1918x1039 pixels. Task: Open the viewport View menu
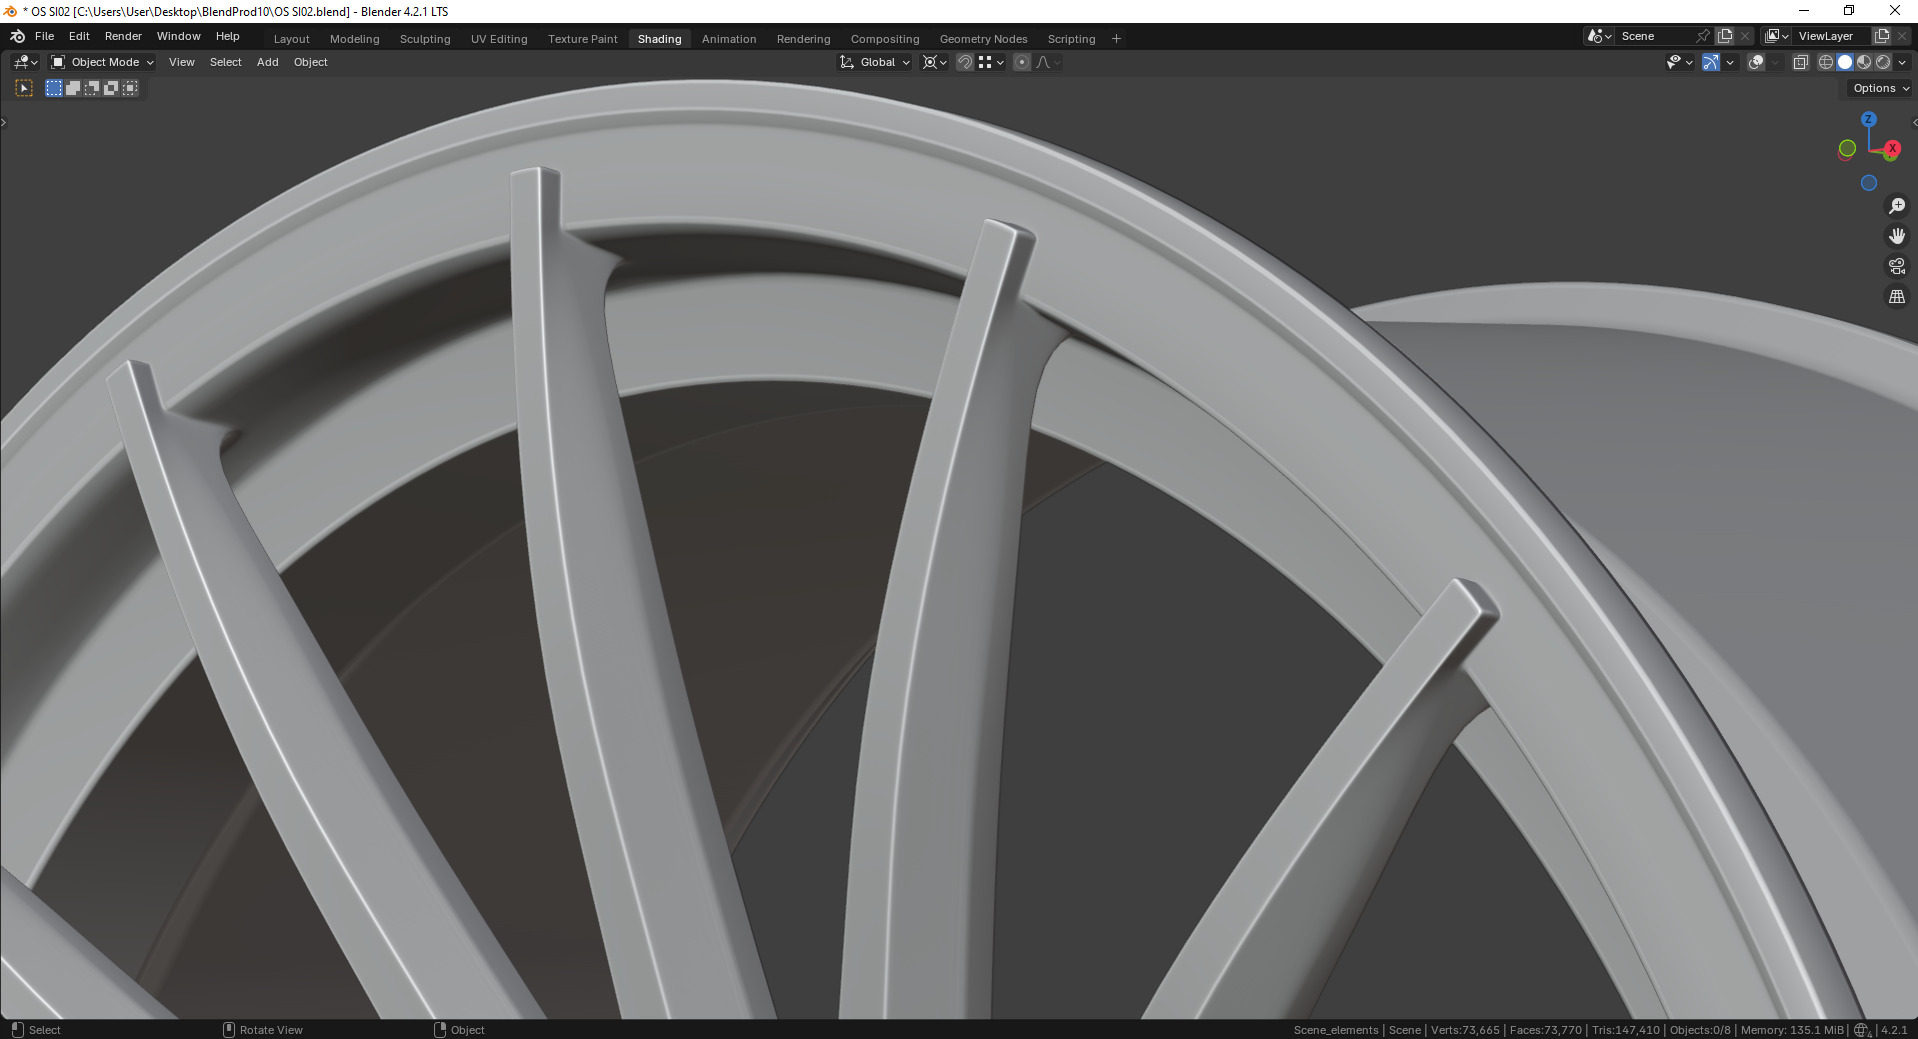pyautogui.click(x=181, y=62)
